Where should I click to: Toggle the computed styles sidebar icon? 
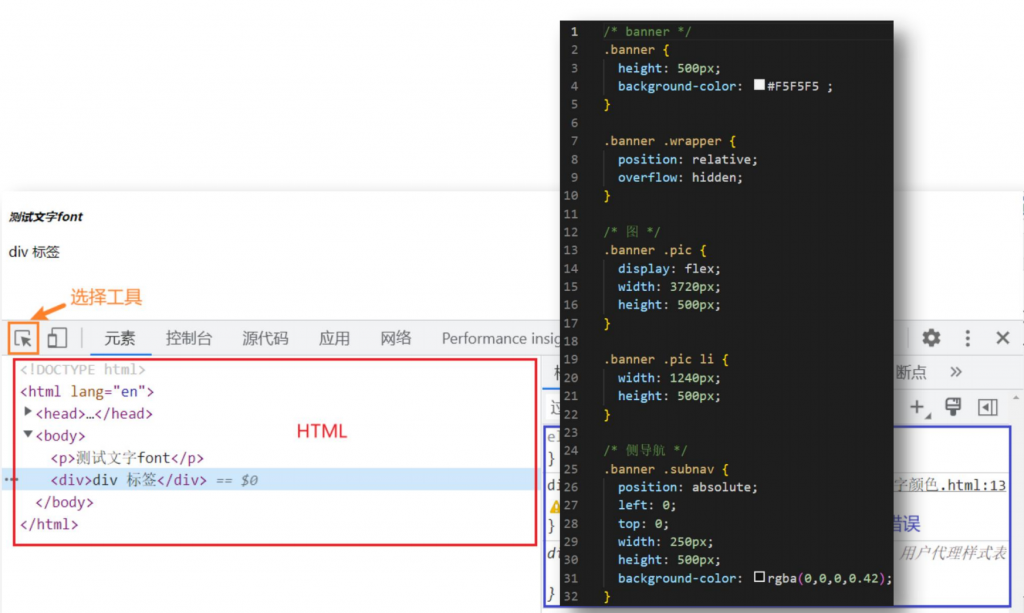(x=987, y=407)
